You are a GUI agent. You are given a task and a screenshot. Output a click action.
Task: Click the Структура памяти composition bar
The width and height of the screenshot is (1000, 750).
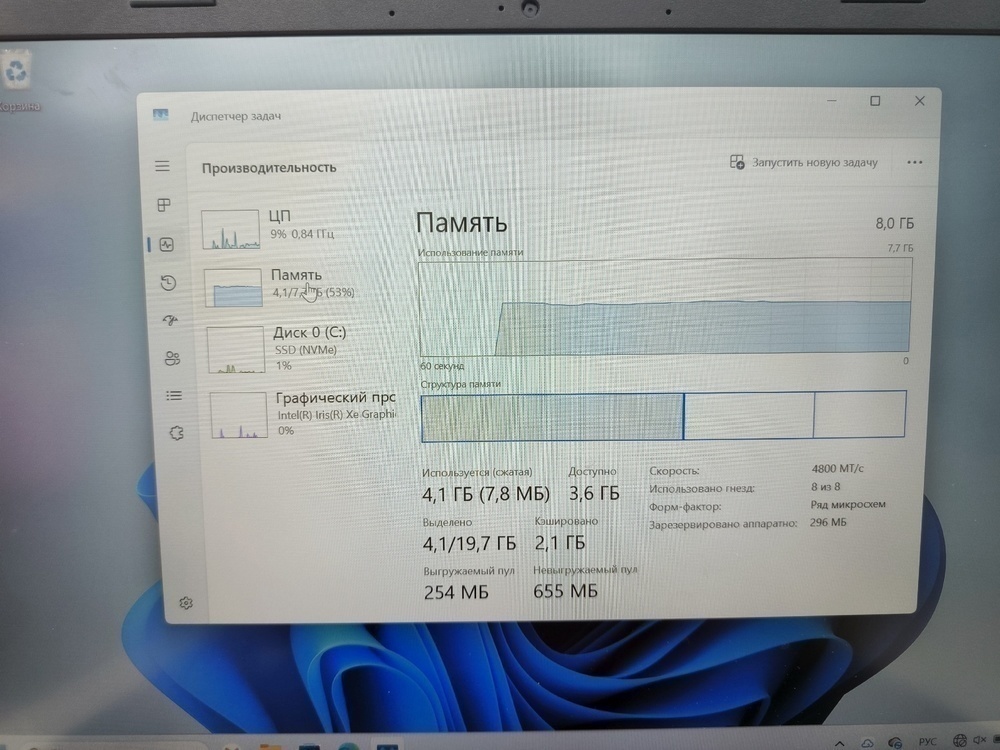click(x=663, y=416)
